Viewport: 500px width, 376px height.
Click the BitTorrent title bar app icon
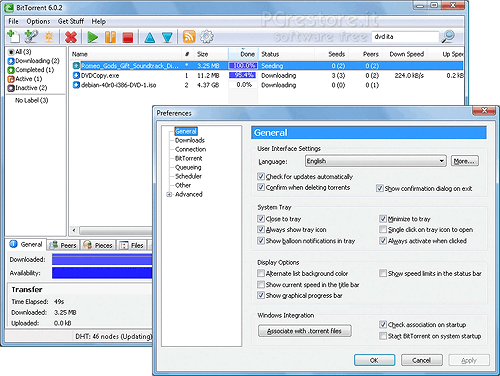pyautogui.click(x=9, y=7)
